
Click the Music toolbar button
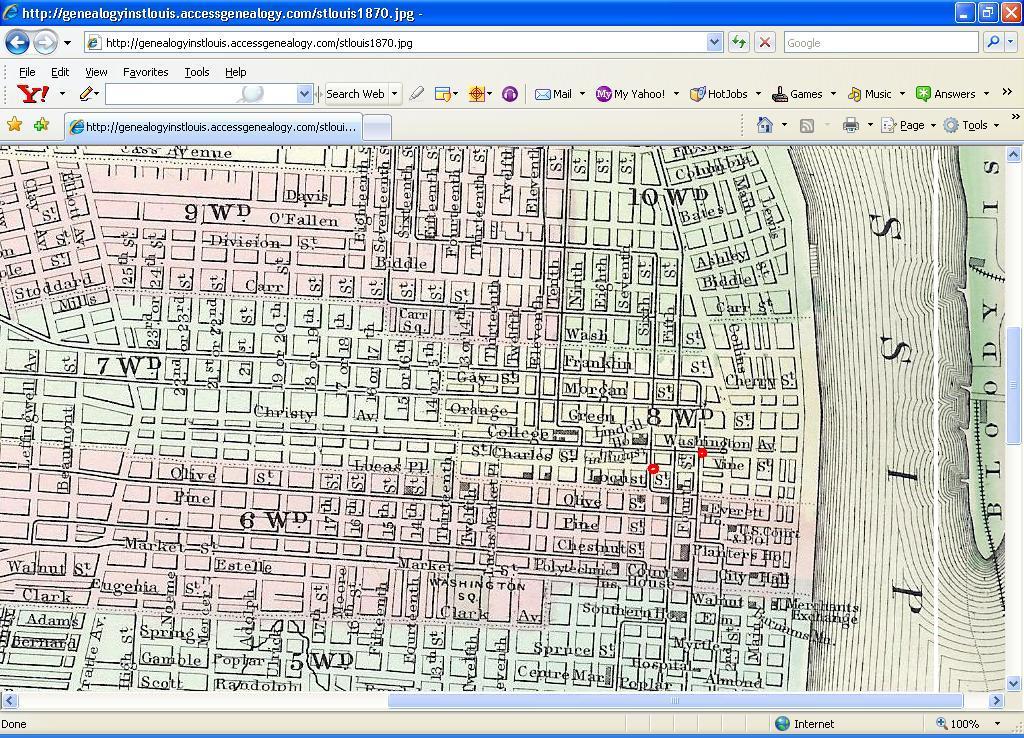870,94
